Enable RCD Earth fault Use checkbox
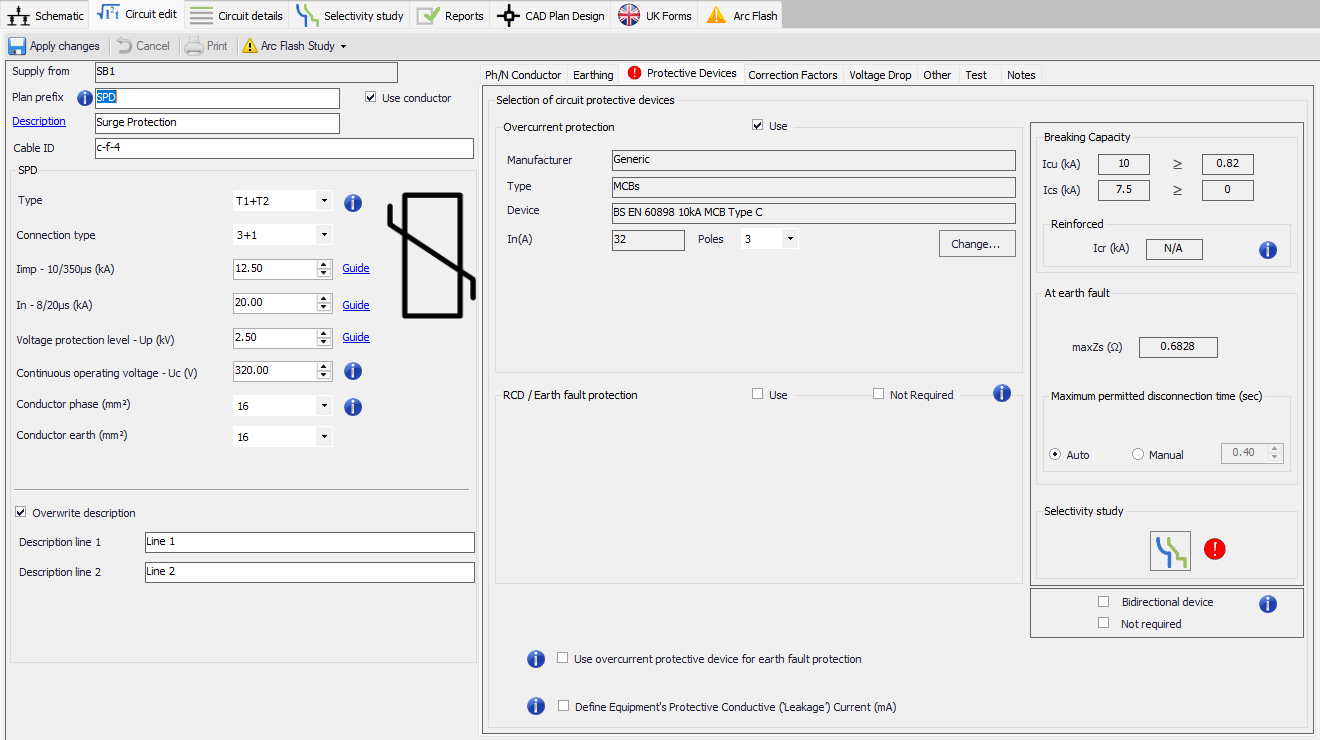The width and height of the screenshot is (1320, 740). coord(758,394)
